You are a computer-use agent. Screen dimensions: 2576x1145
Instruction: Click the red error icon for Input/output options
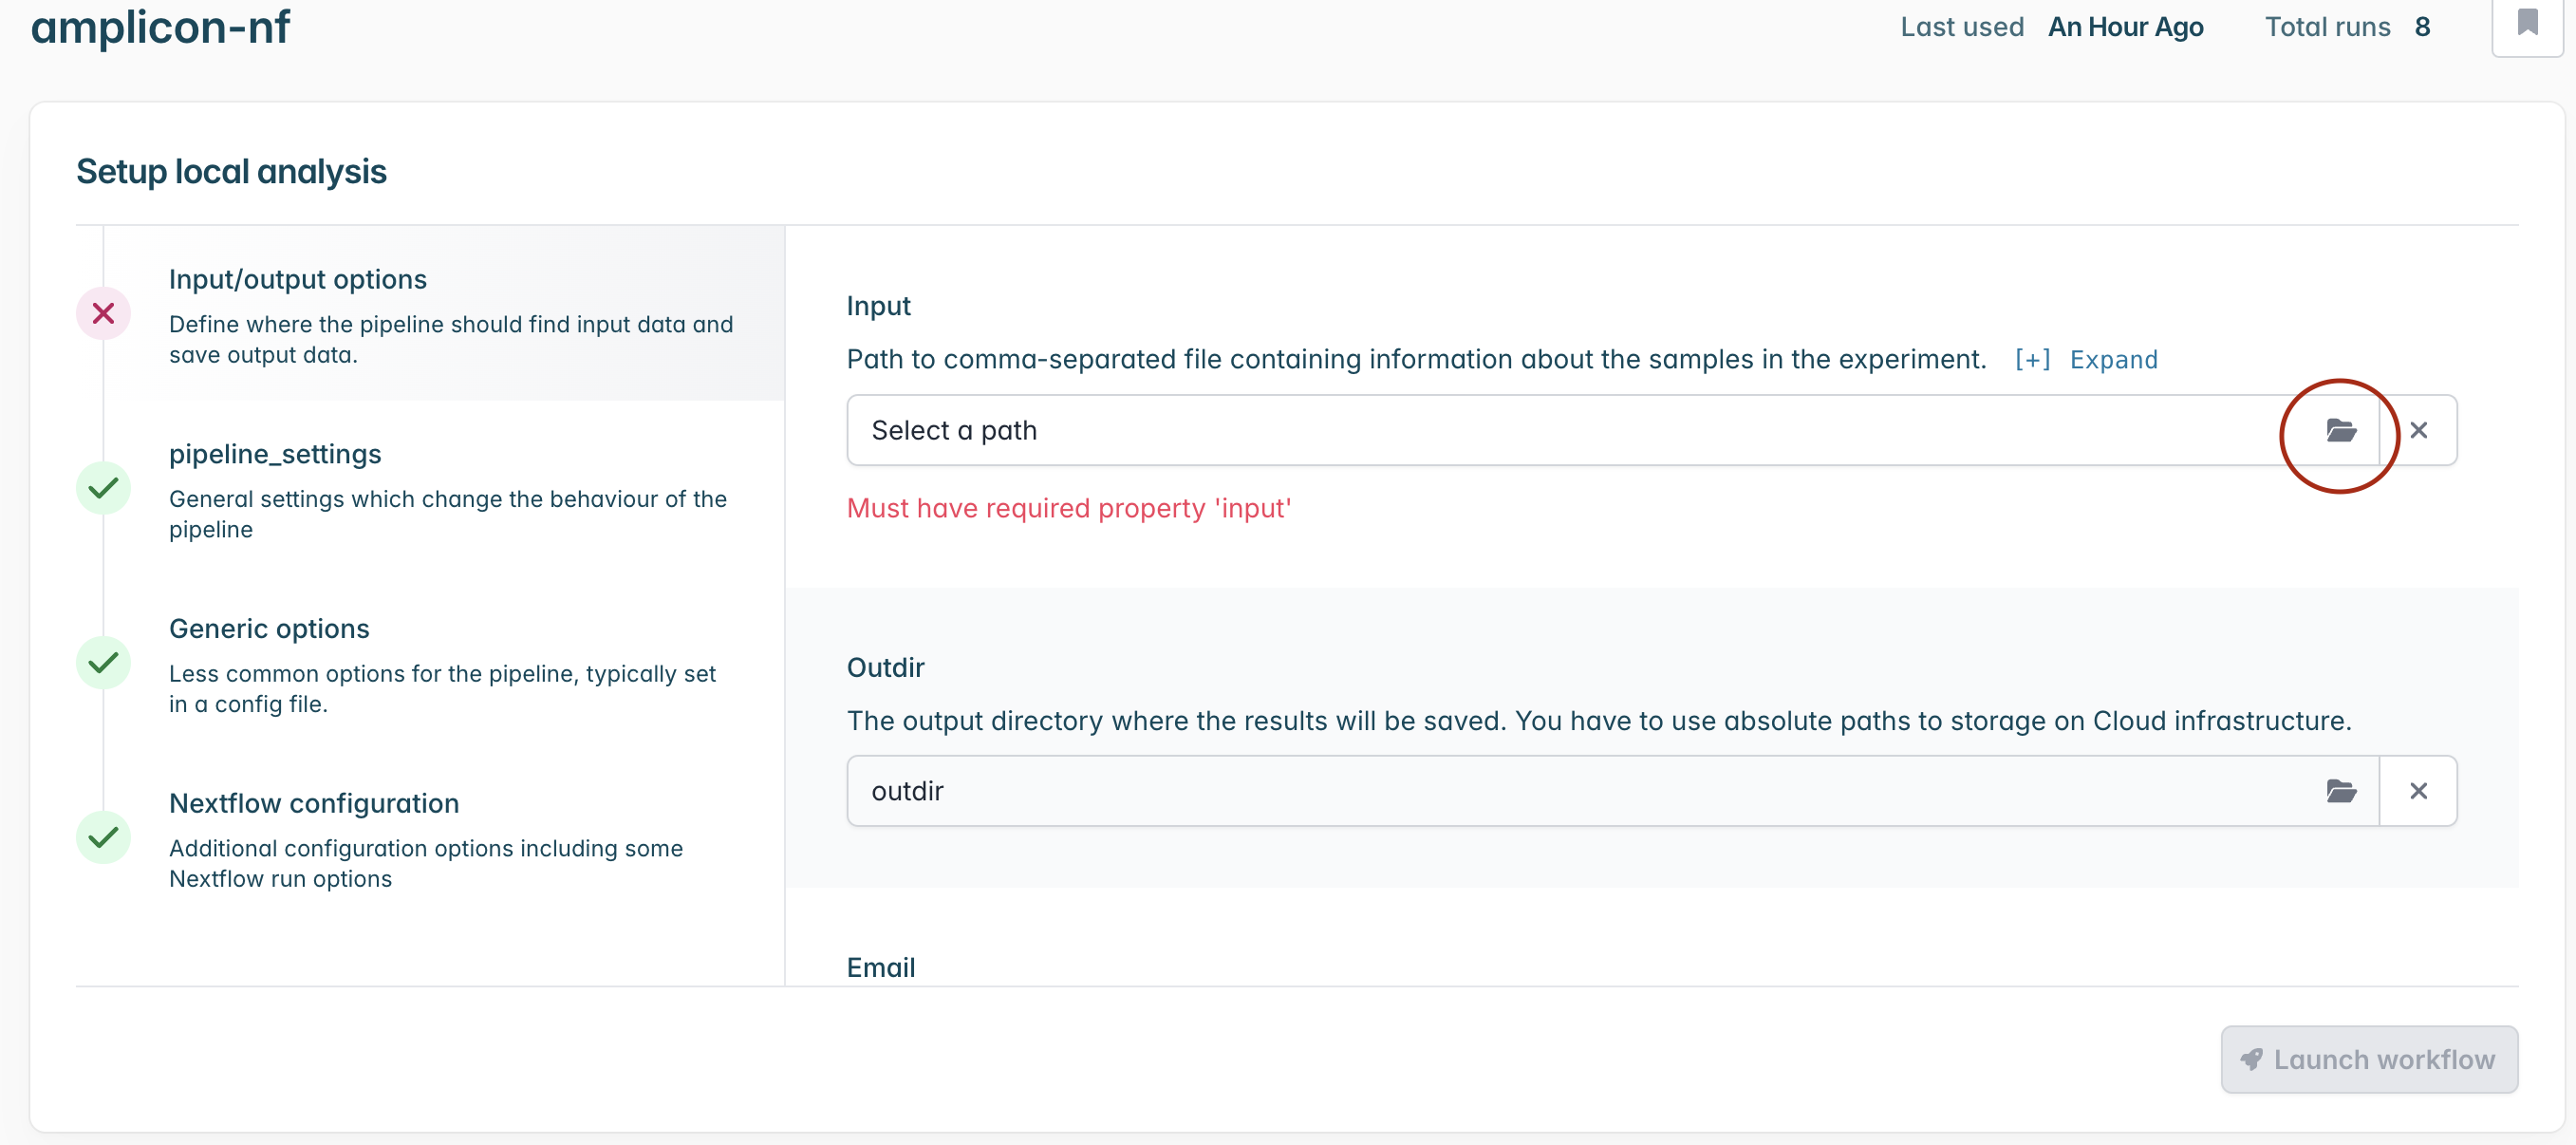[x=103, y=314]
